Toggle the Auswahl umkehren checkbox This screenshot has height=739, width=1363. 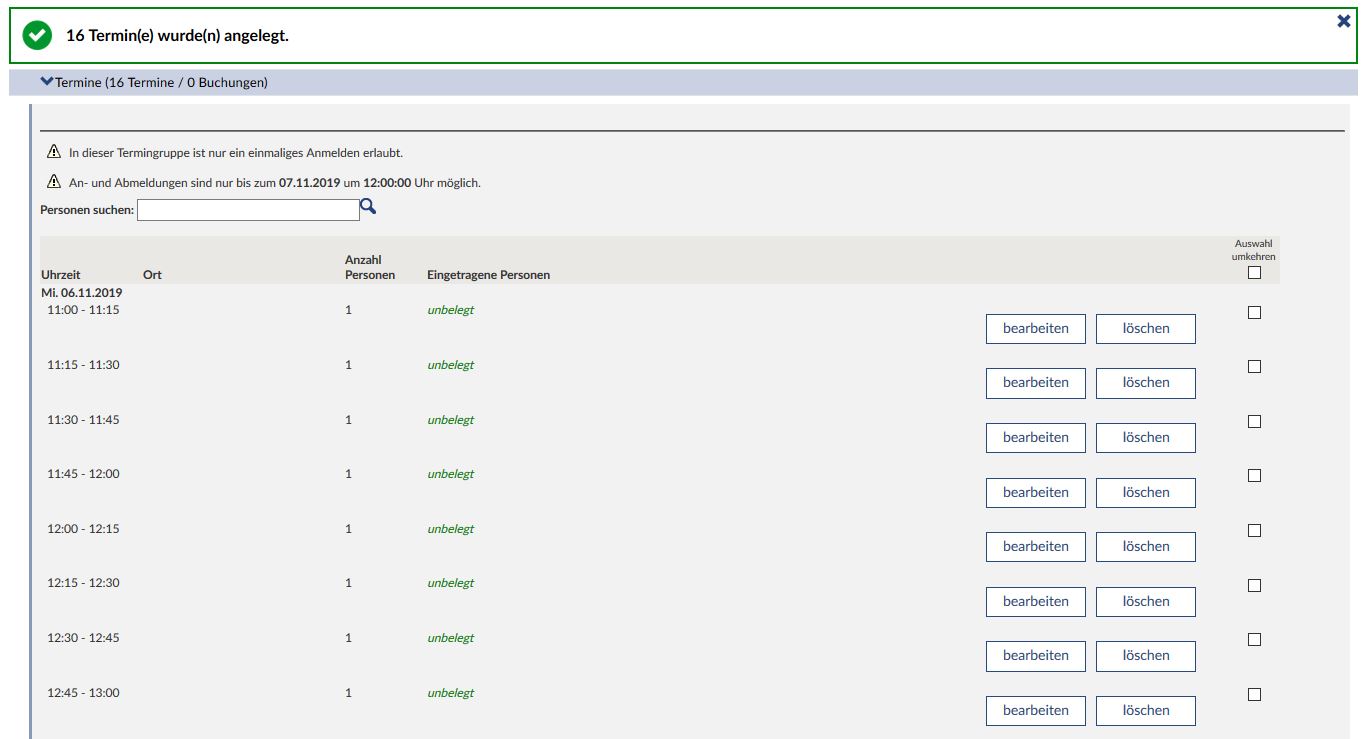(x=1254, y=272)
